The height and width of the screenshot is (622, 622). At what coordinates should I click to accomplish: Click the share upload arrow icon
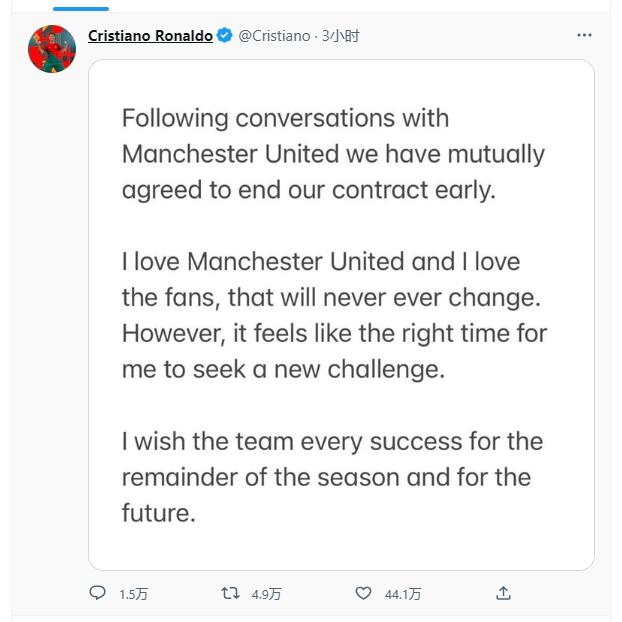click(x=504, y=593)
